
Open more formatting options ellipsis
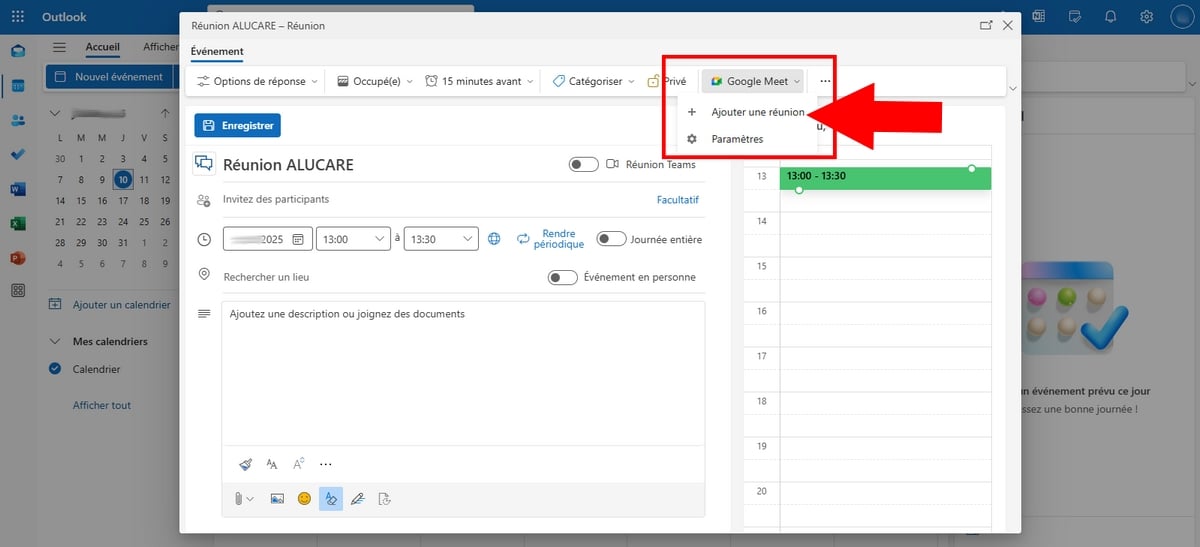point(325,464)
